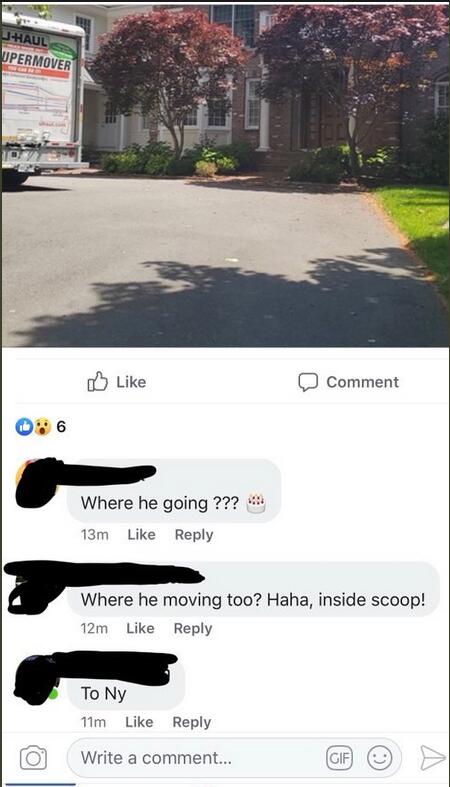Viewport: 450px width, 787px height.
Task: Reply to the 'inside scoop' comment
Action: point(193,629)
